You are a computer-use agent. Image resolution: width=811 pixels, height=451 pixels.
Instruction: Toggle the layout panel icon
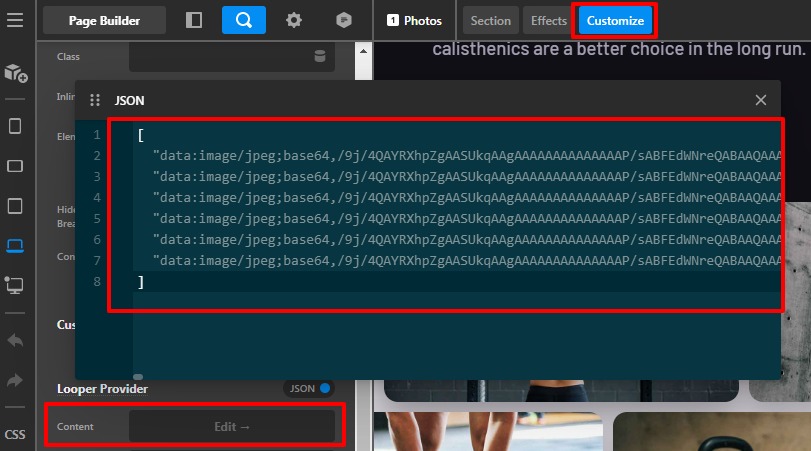(x=194, y=20)
